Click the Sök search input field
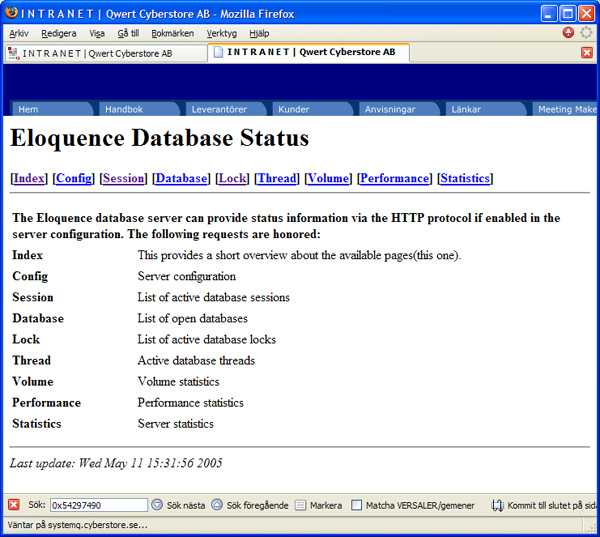Image resolution: width=600 pixels, height=537 pixels. pos(99,505)
